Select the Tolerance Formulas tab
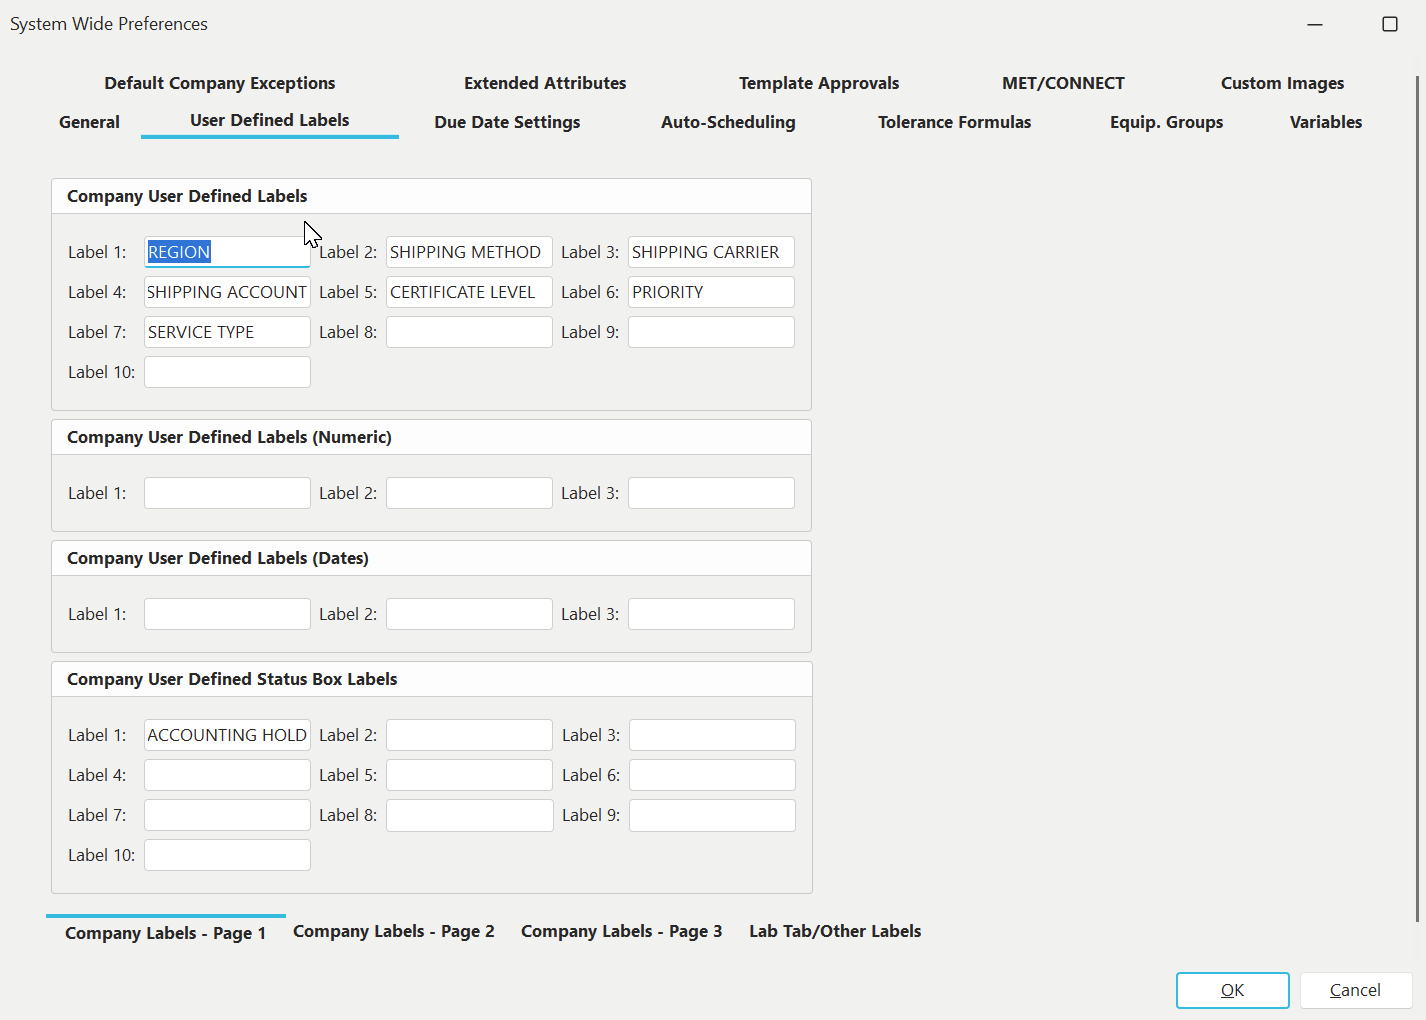This screenshot has width=1426, height=1020. pyautogui.click(x=954, y=122)
